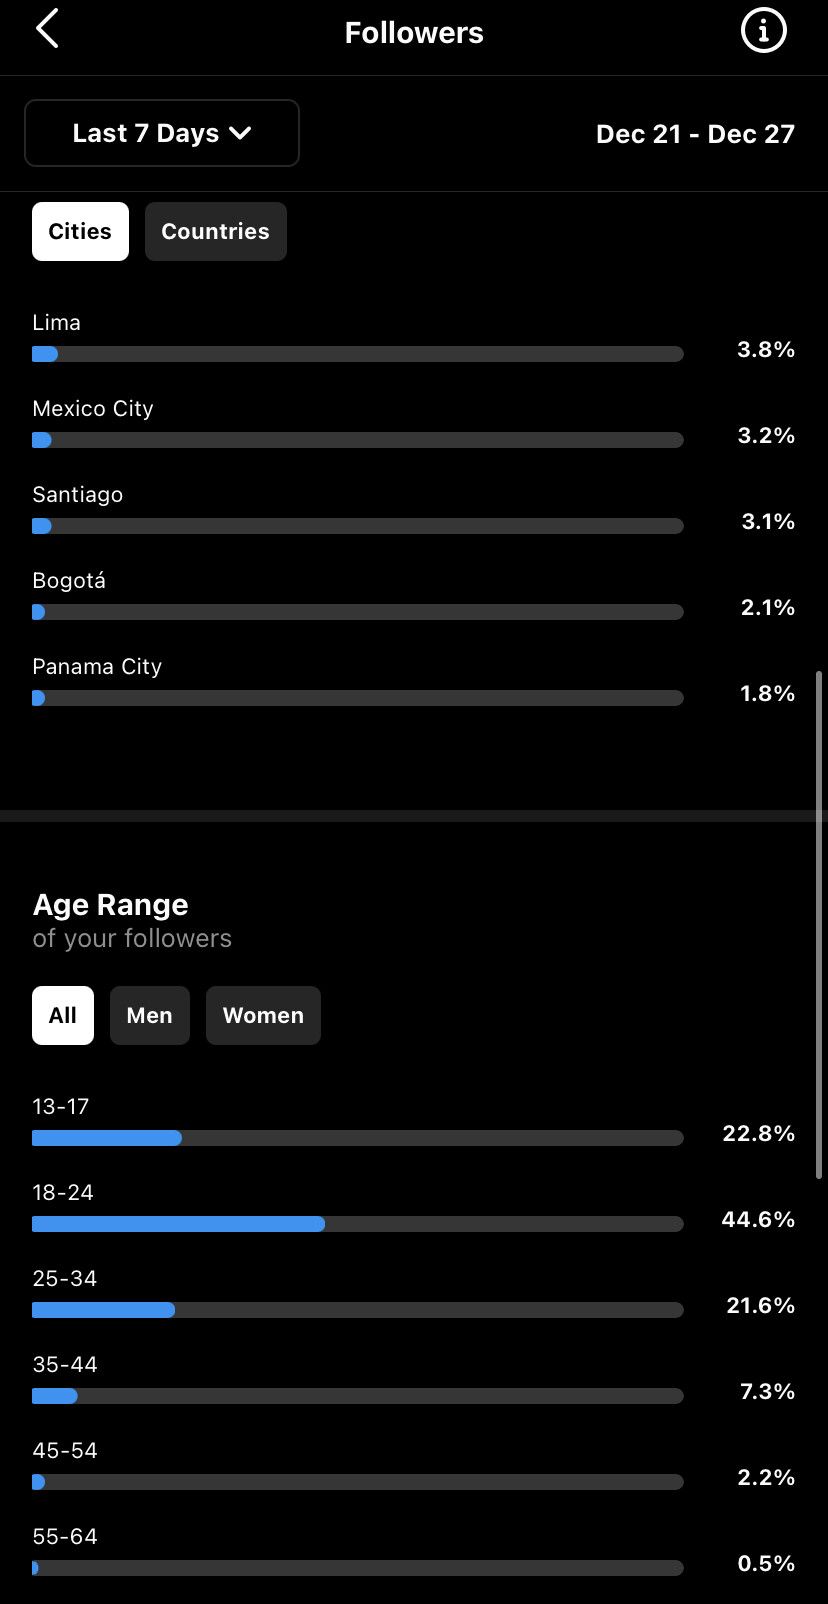Select the All age filter
Screen dimensions: 828x1604
[x=63, y=1015]
